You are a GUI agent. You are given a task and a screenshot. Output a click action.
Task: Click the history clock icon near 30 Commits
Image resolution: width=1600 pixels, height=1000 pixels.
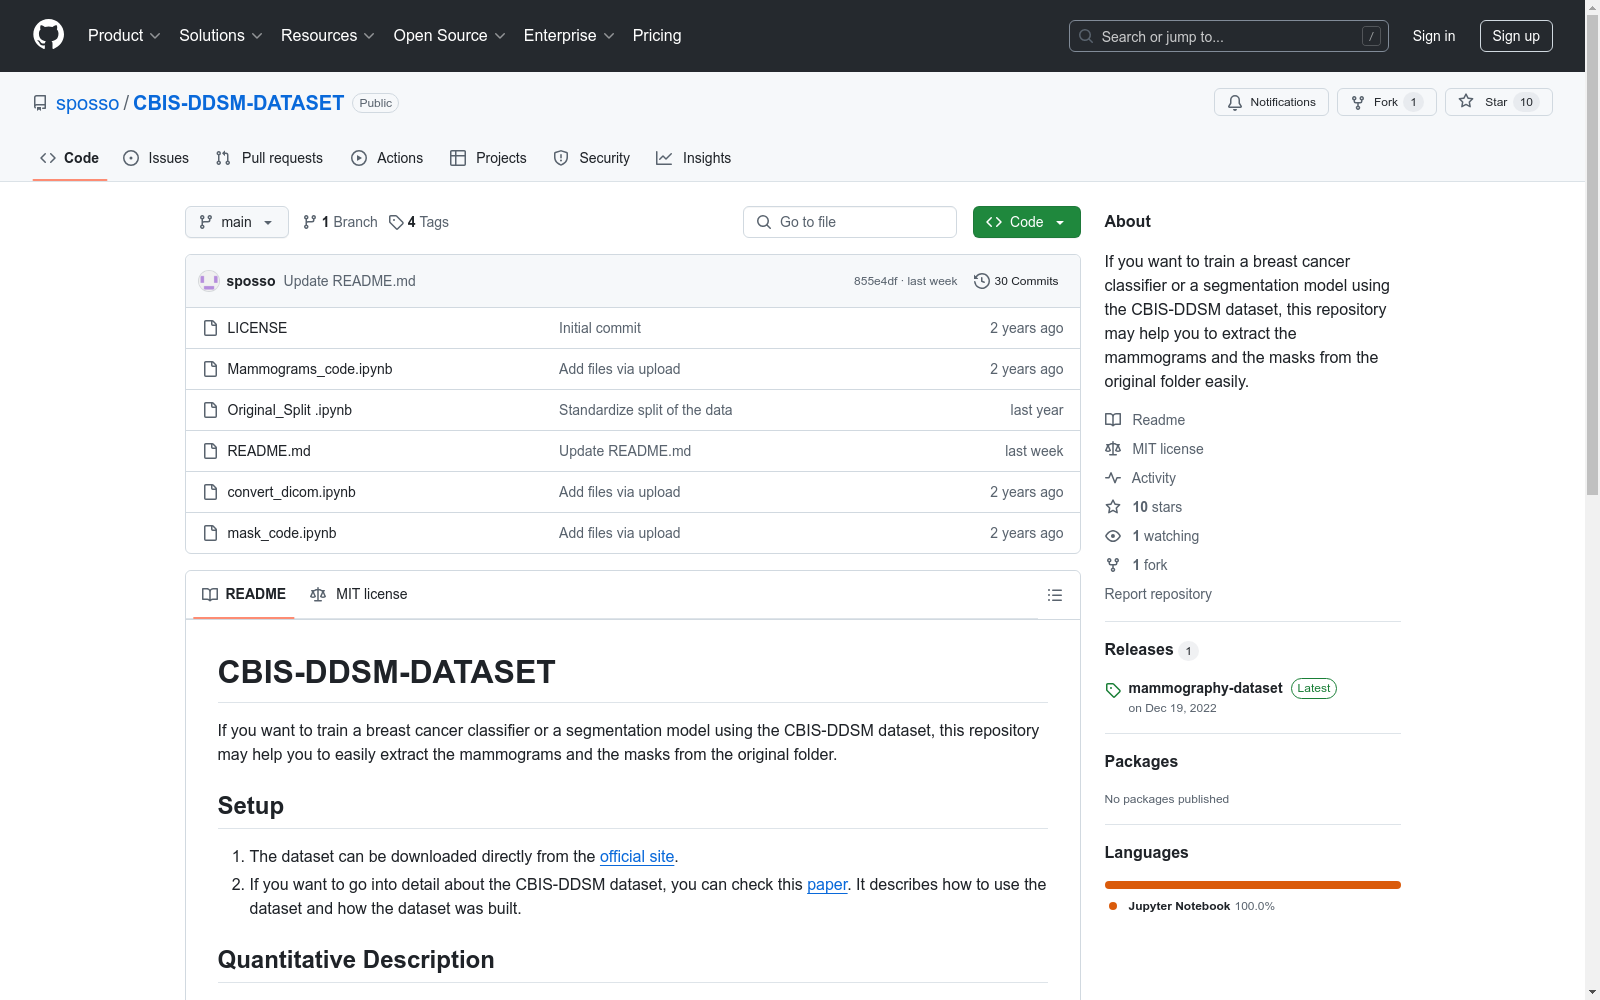click(x=982, y=281)
